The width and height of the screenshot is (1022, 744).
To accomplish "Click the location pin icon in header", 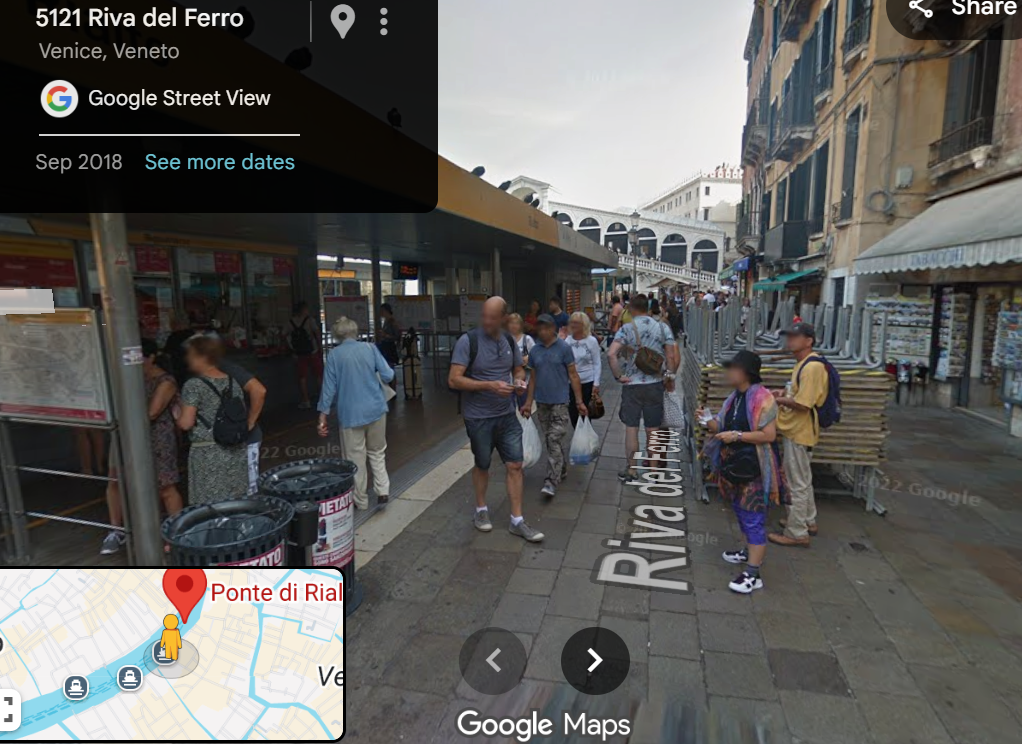I will tap(342, 21).
